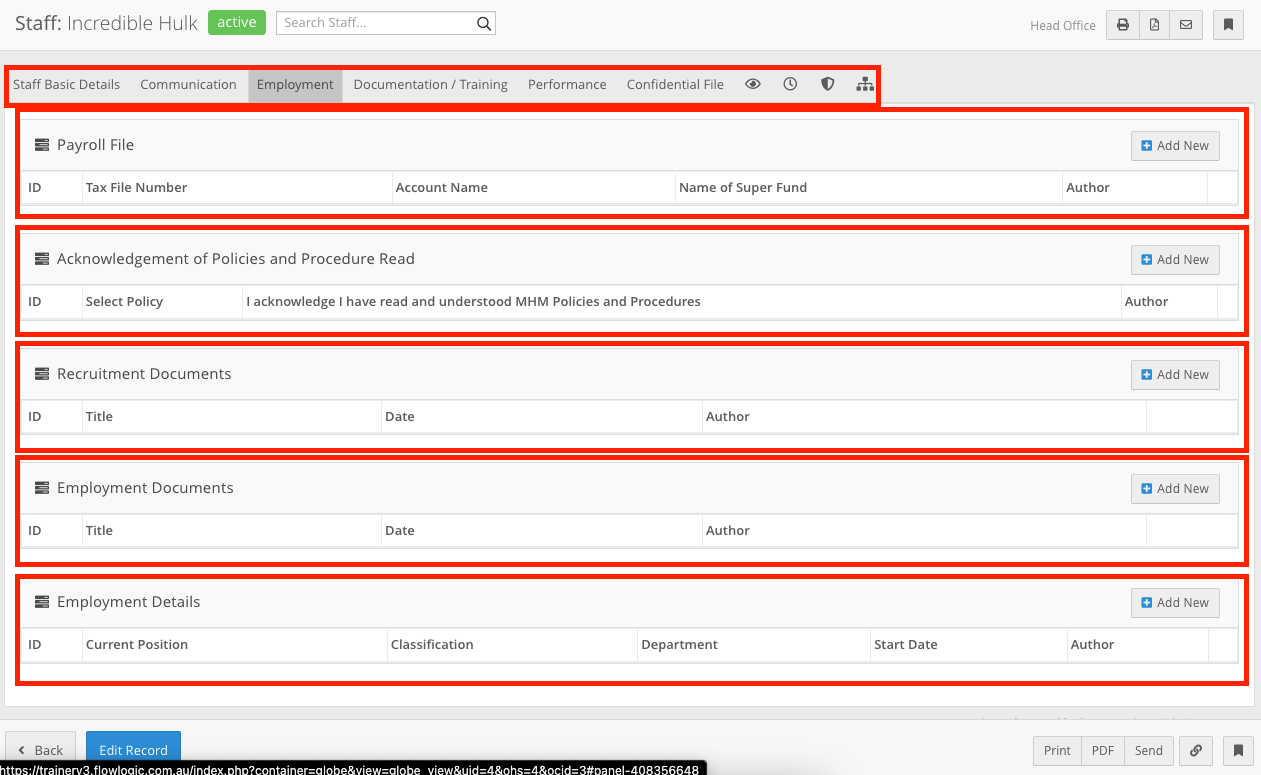Click the magnifier icon in Search Staff box
The image size is (1261, 775).
pyautogui.click(x=483, y=23)
